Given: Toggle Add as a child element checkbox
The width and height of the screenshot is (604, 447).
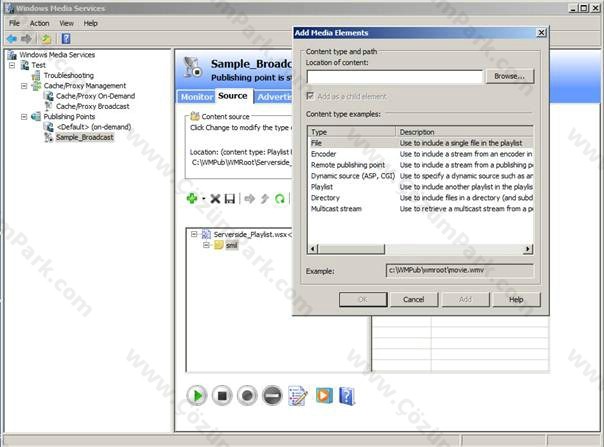Looking at the screenshot, I should (x=310, y=96).
